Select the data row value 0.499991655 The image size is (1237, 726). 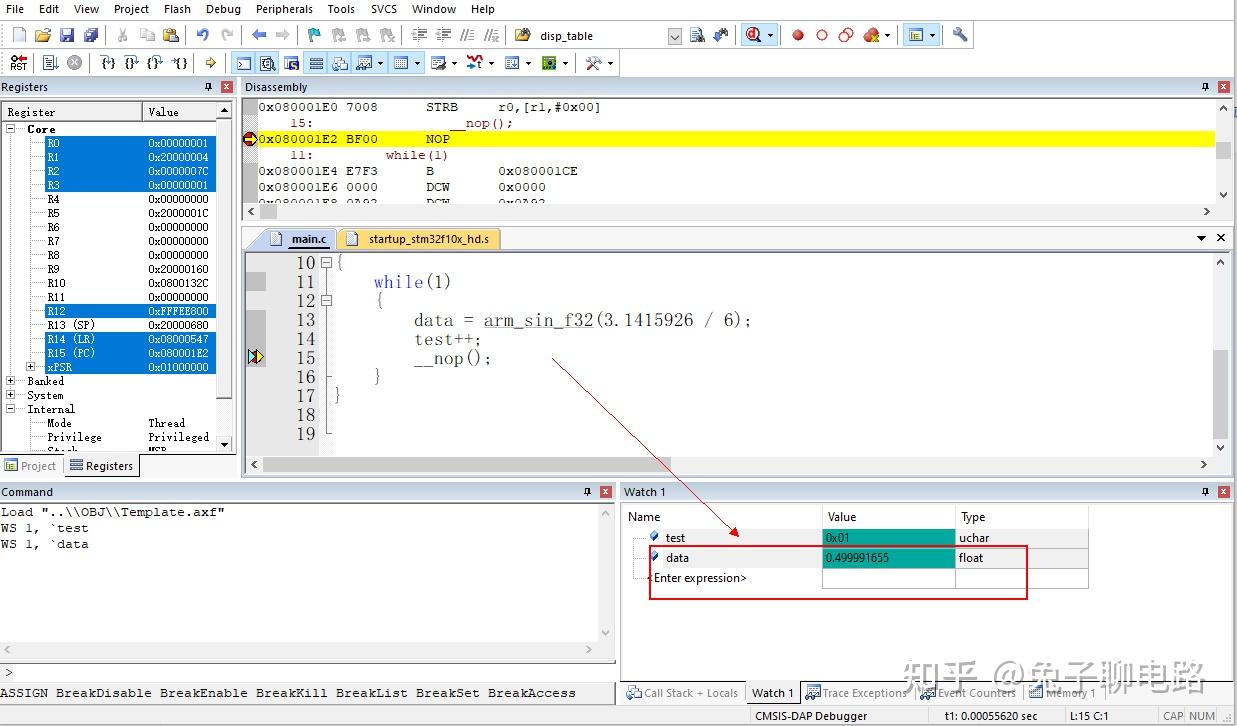coord(888,558)
